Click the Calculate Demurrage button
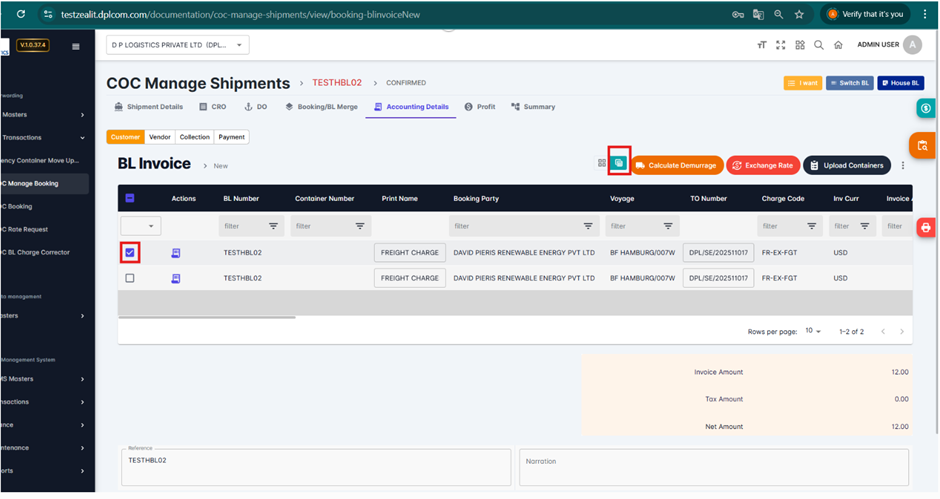 tap(676, 165)
